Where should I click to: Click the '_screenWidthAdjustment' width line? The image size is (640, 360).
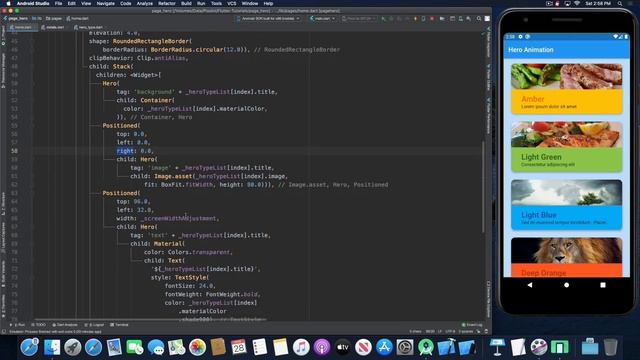pyautogui.click(x=168, y=218)
